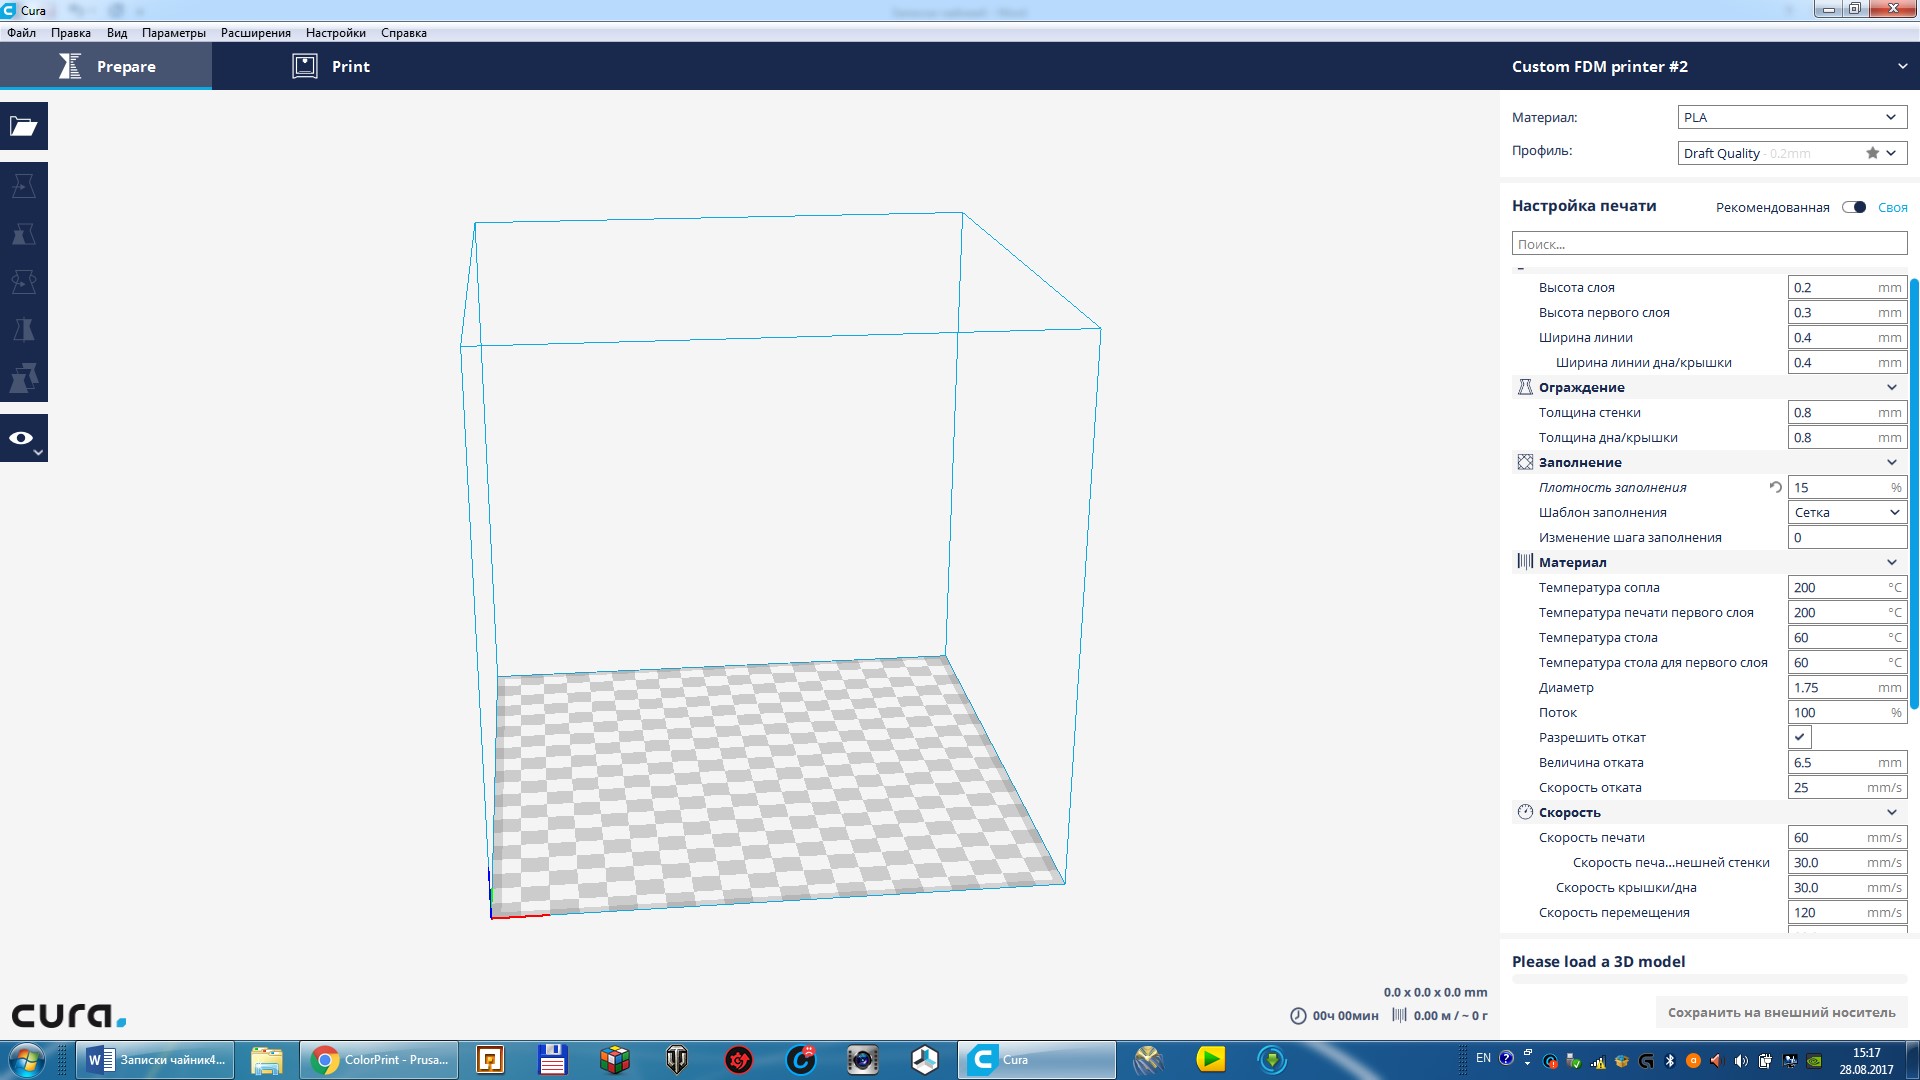1920x1080 pixels.
Task: Open the Шаблон заполнения Сетка dropdown
Action: (1846, 512)
